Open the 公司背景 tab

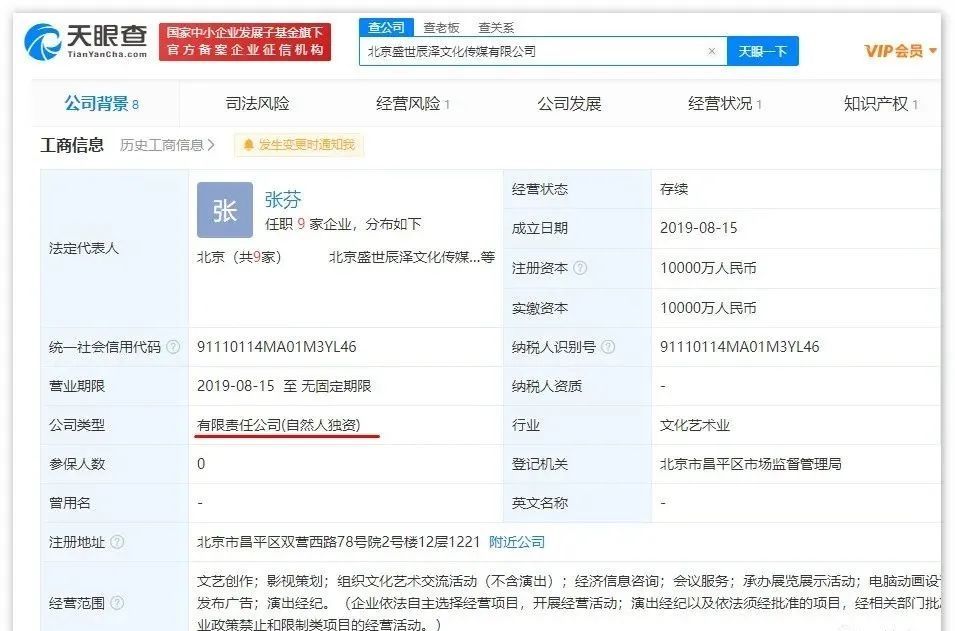[102, 104]
